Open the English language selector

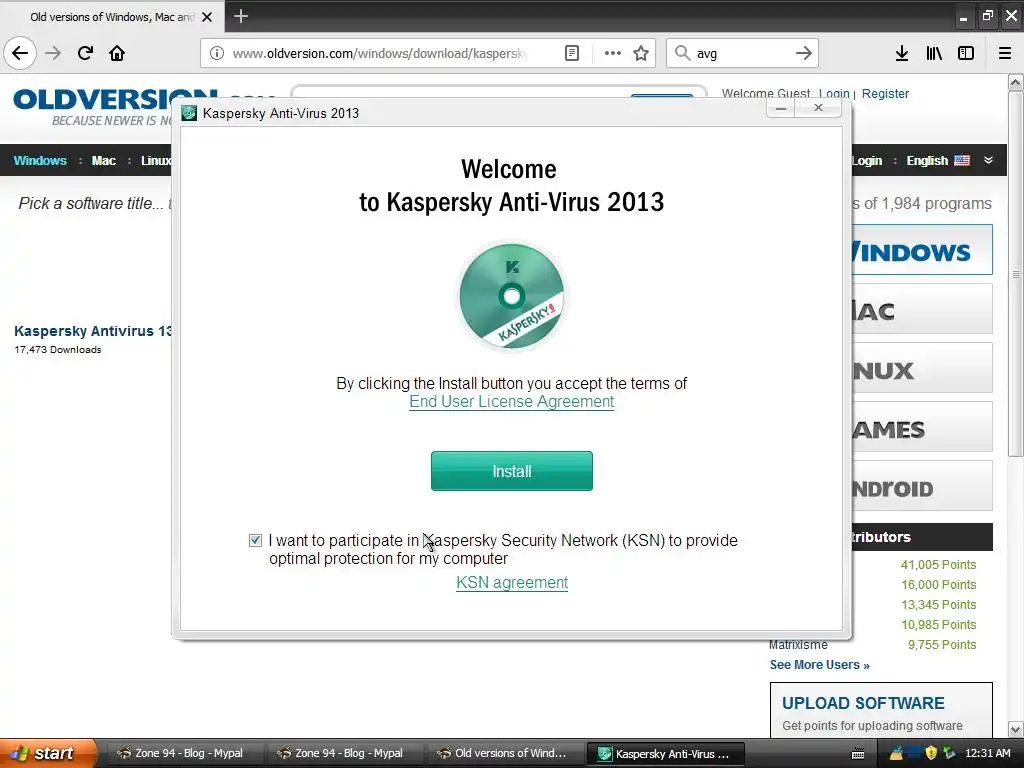point(927,161)
